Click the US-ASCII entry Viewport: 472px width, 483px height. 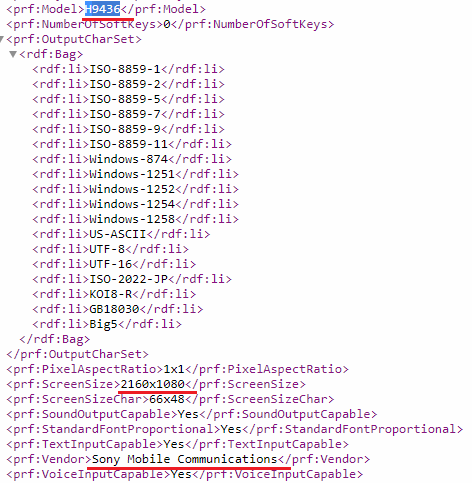(118, 234)
